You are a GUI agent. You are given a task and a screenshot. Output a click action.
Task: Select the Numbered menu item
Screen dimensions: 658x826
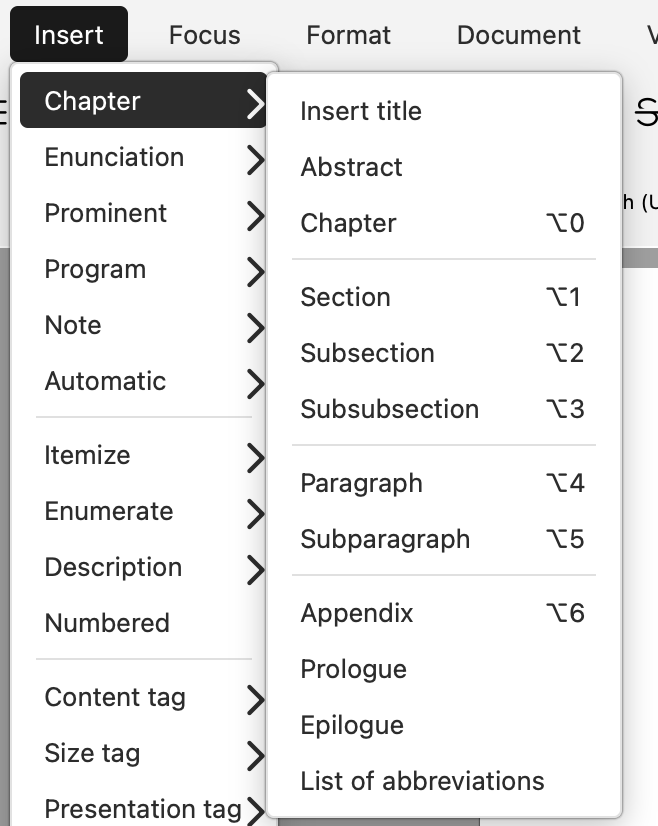107,623
